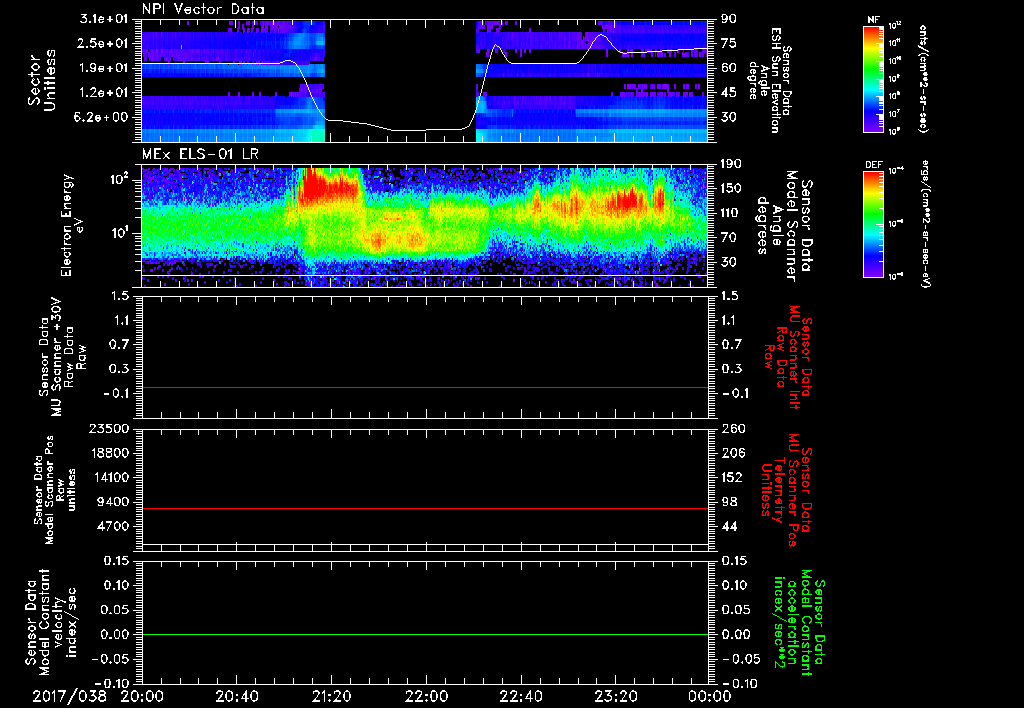The image size is (1024, 708).
Task: Click the 22:00 time axis label
Action: tap(426, 696)
